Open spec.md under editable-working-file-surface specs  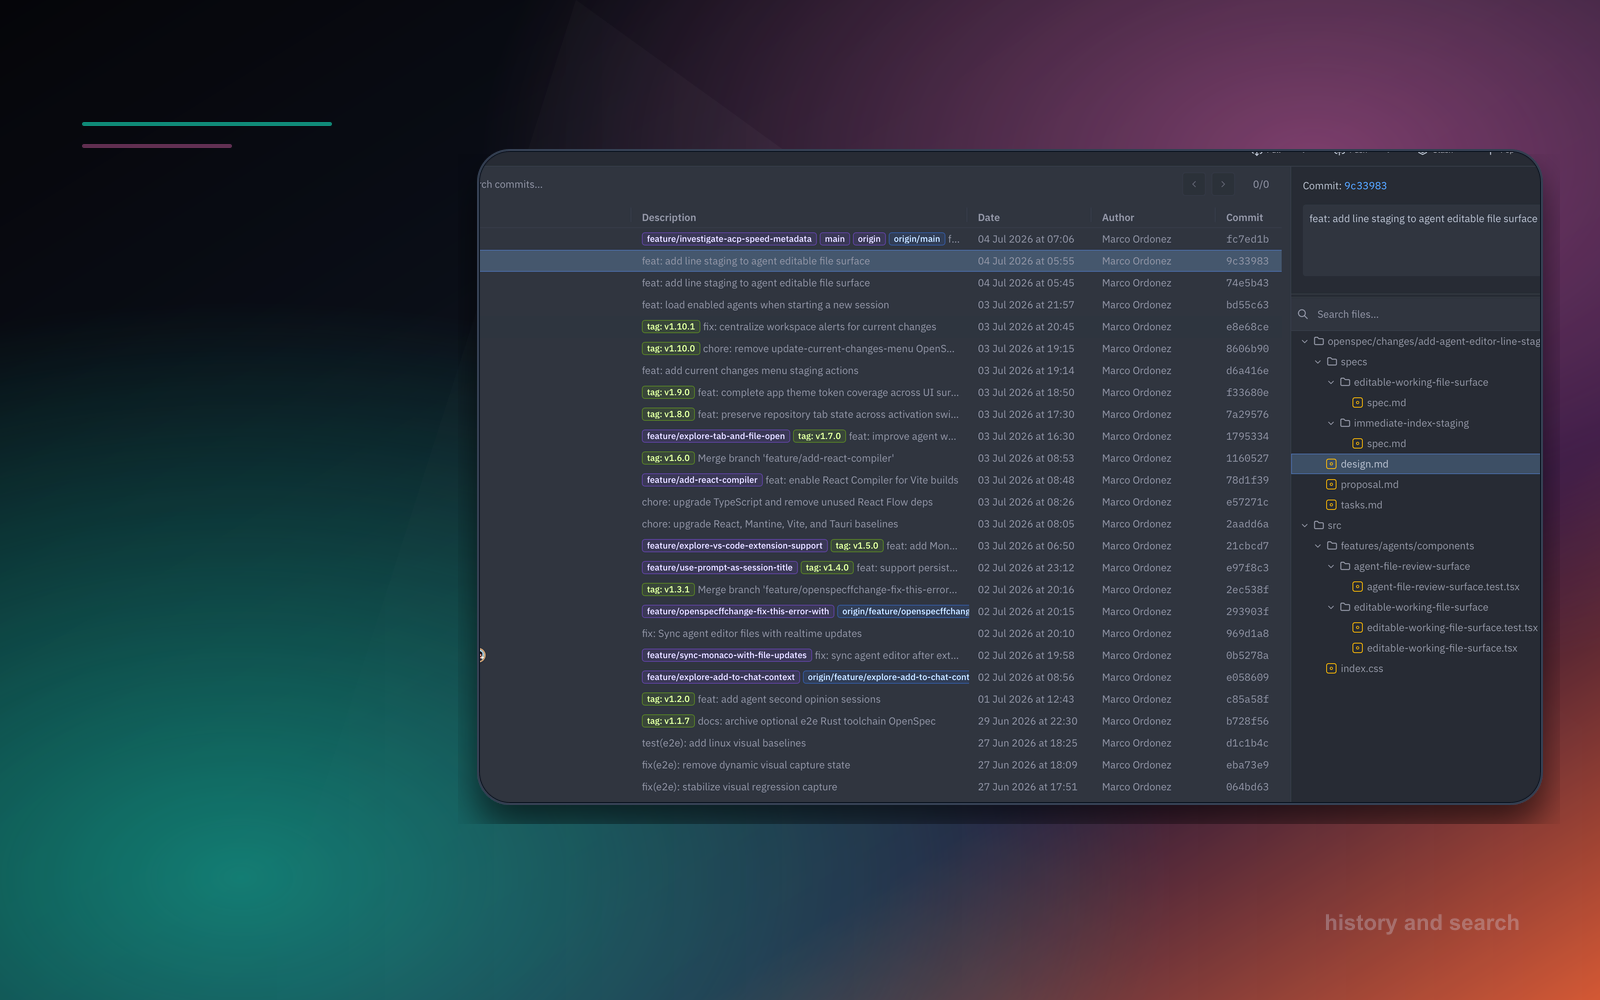click(x=1386, y=403)
